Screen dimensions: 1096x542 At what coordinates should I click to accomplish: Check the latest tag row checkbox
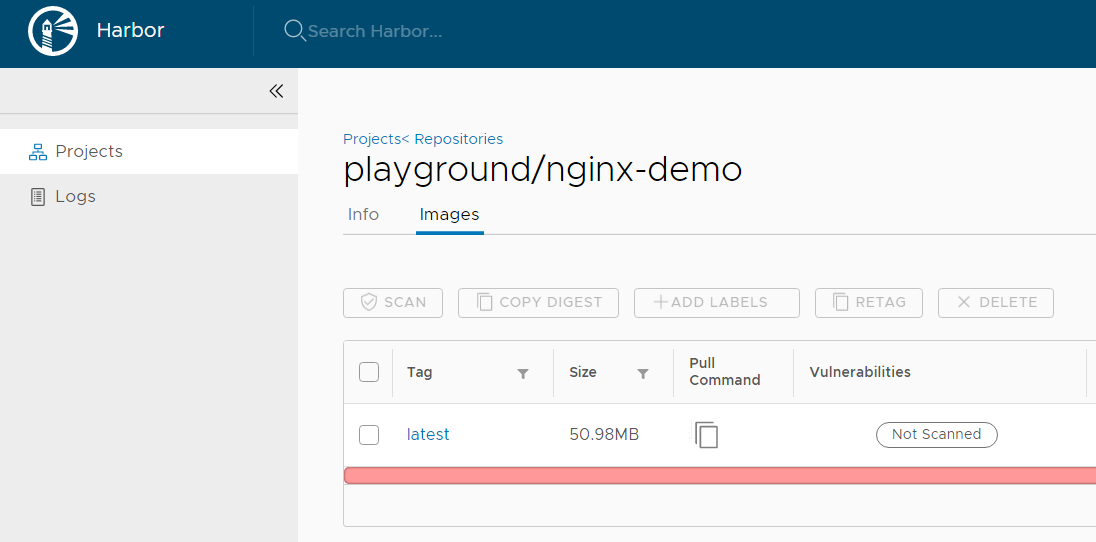click(369, 435)
